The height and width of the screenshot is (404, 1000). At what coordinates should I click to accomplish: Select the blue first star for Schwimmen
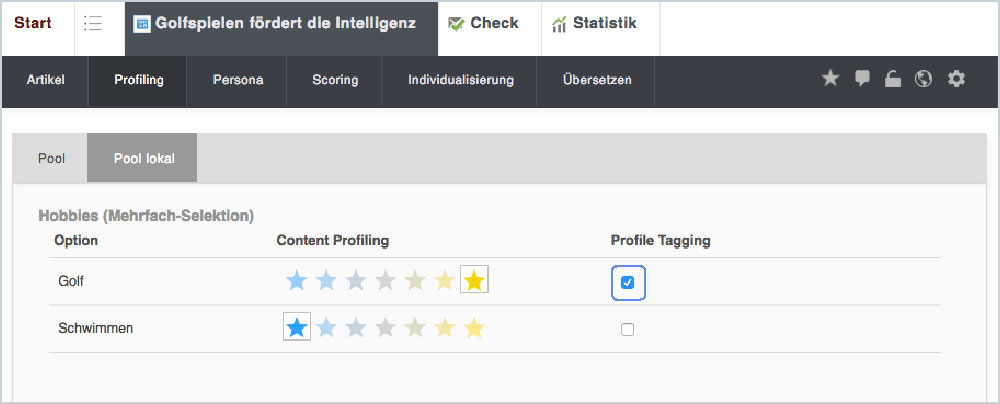tap(297, 328)
